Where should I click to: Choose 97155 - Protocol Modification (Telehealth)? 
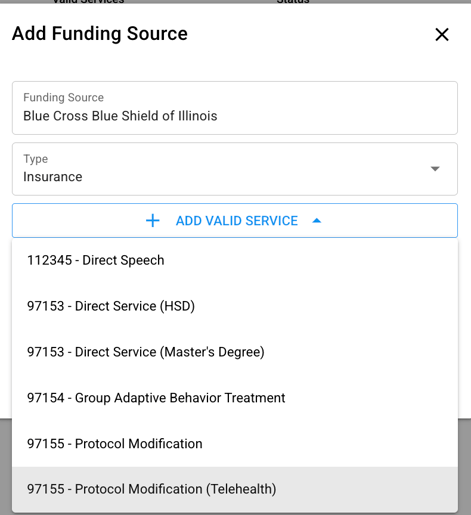(235, 489)
